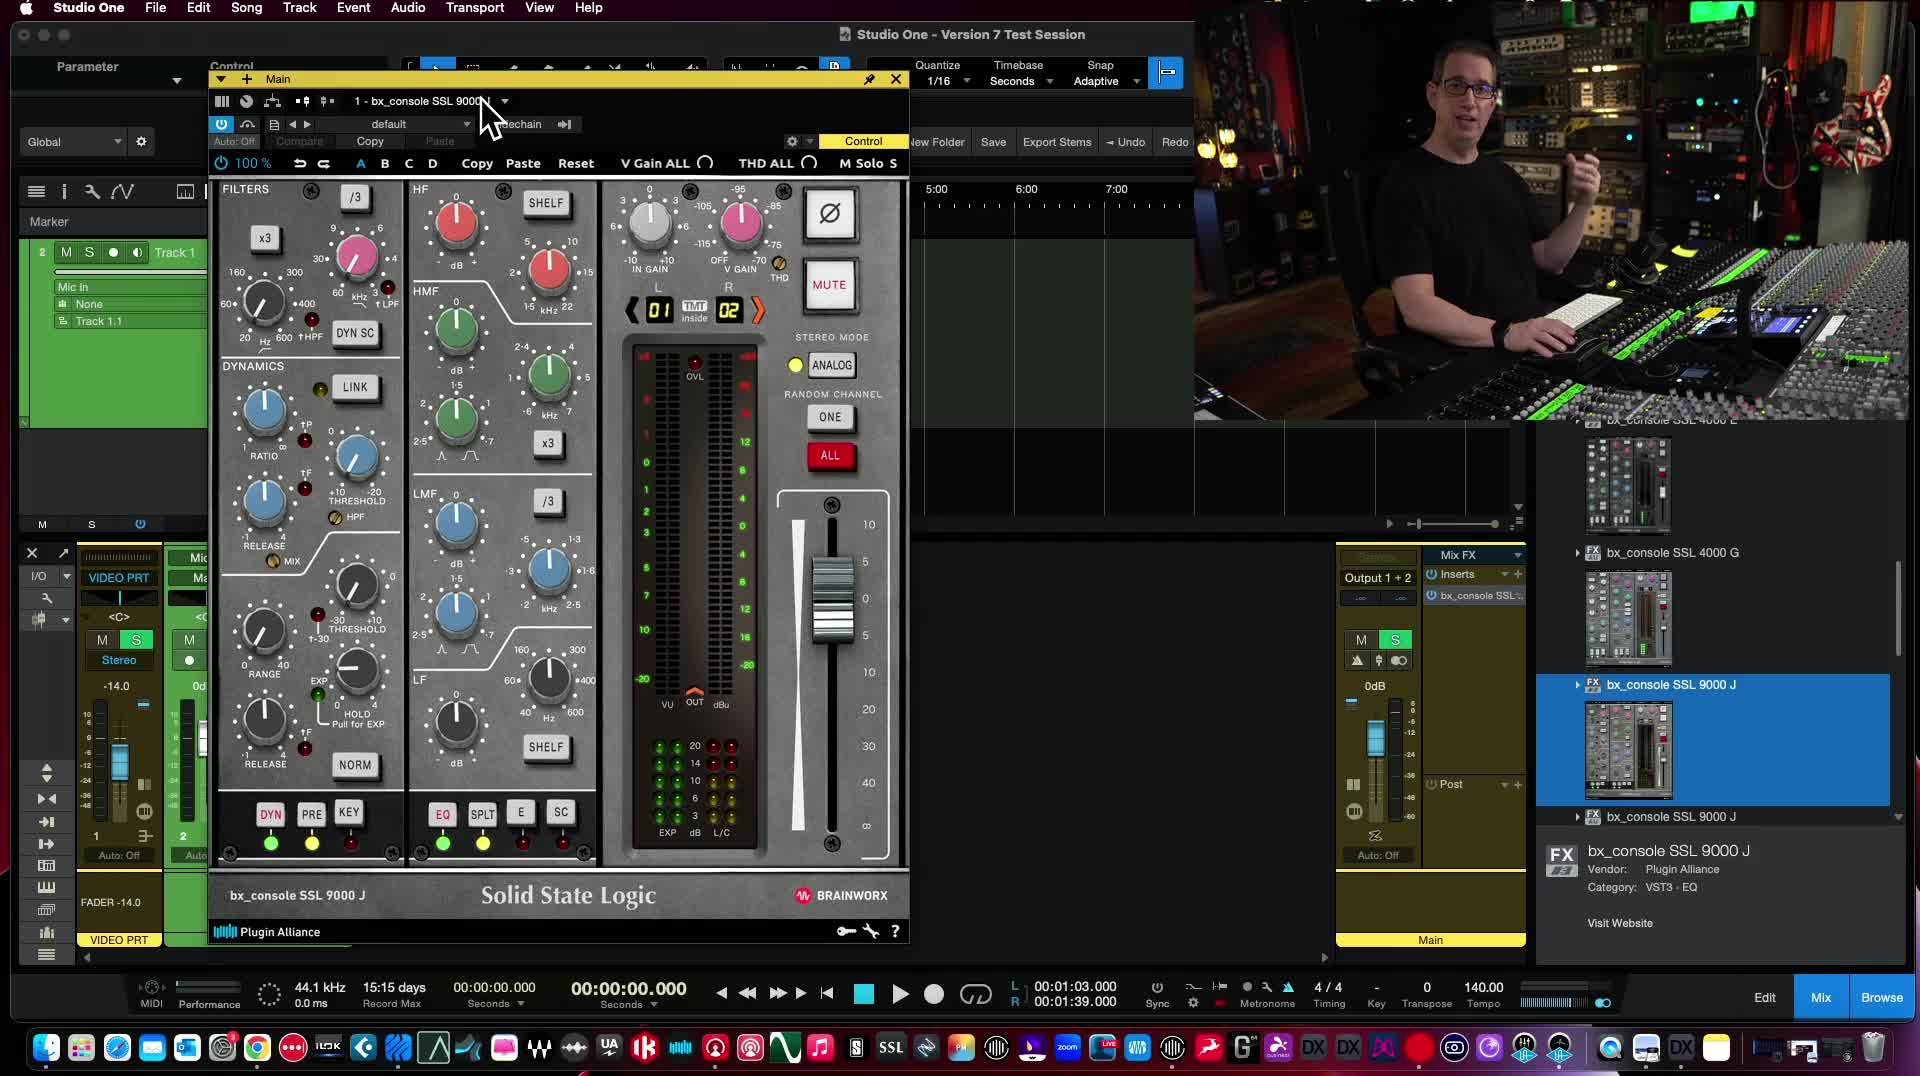Go to next TMT channel orange arrow
Screen dimensions: 1920x1076
click(x=757, y=310)
